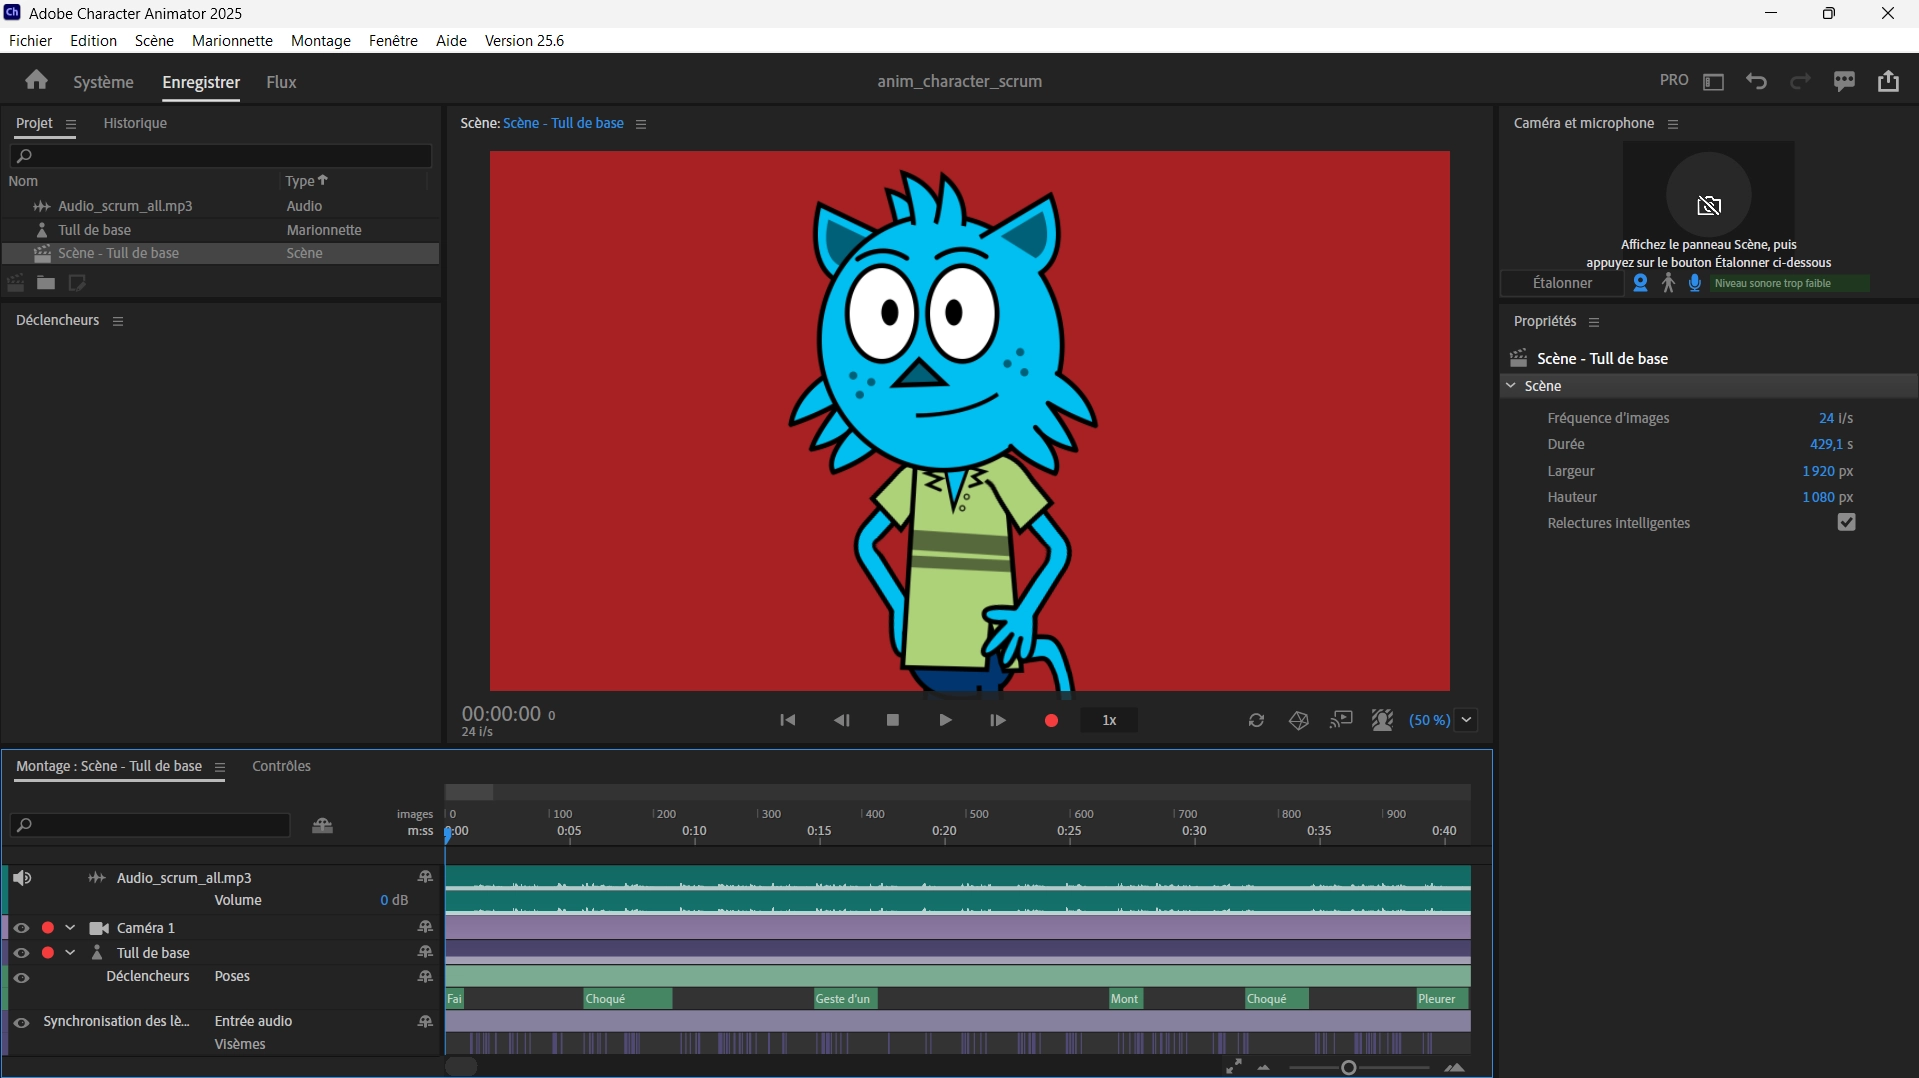Image resolution: width=1919 pixels, height=1078 pixels.
Task: Click the microphone icon next to Étalonner
Action: pos(1694,283)
